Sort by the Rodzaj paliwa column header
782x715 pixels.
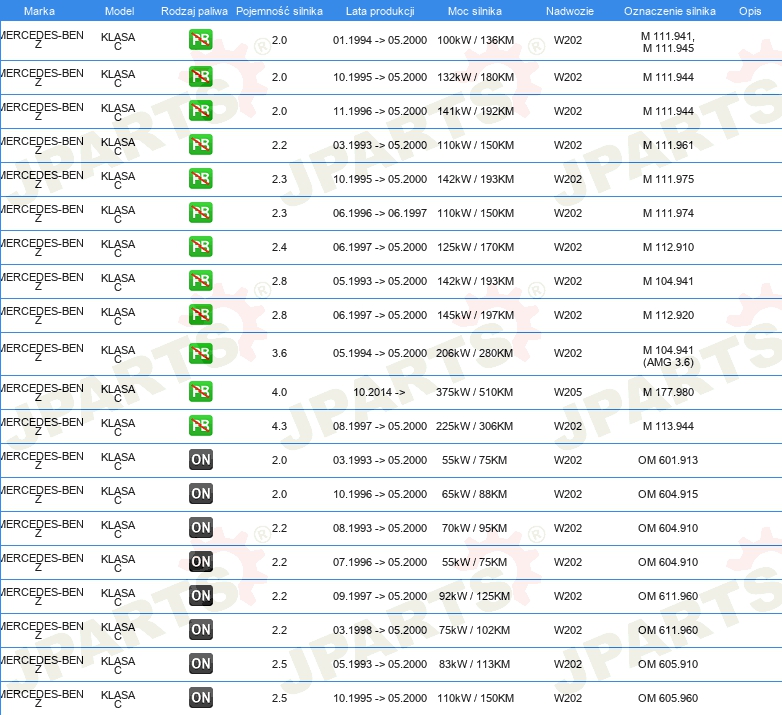pyautogui.click(x=194, y=10)
